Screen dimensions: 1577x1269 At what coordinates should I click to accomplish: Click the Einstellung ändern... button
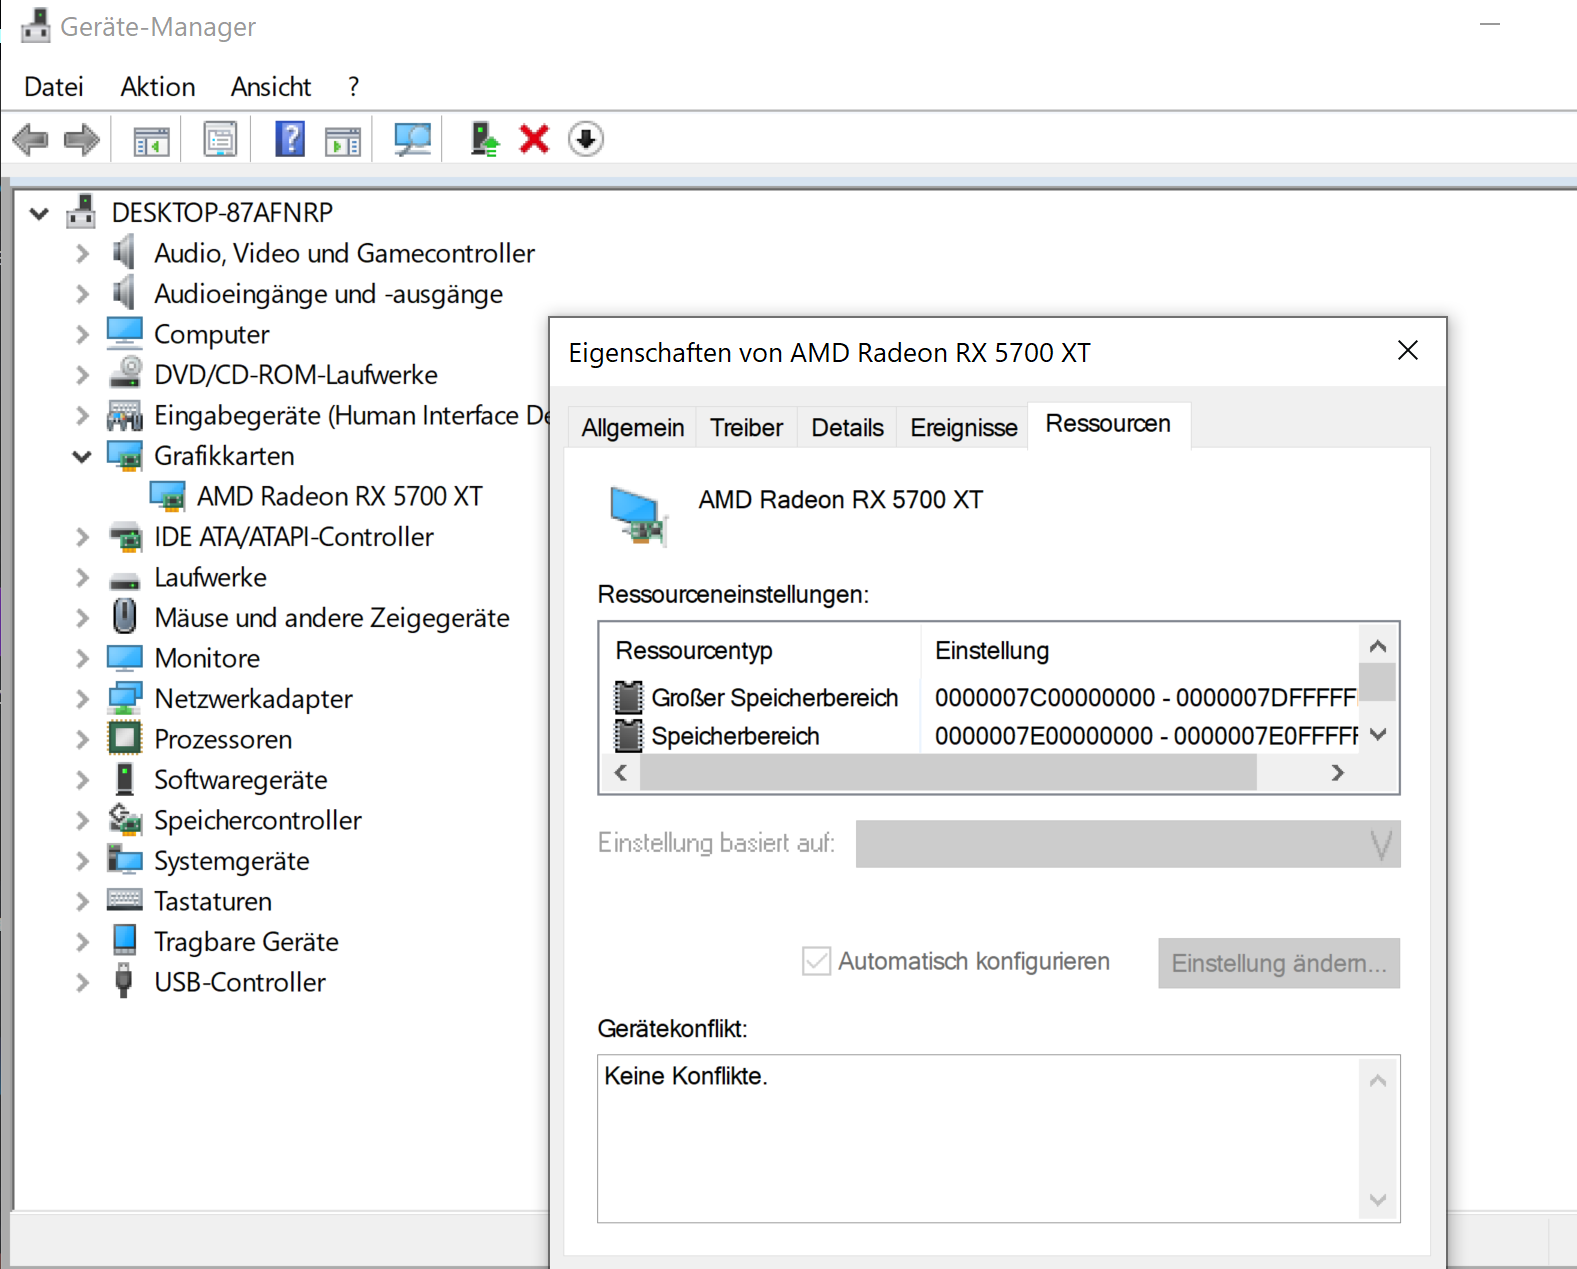coord(1279,963)
